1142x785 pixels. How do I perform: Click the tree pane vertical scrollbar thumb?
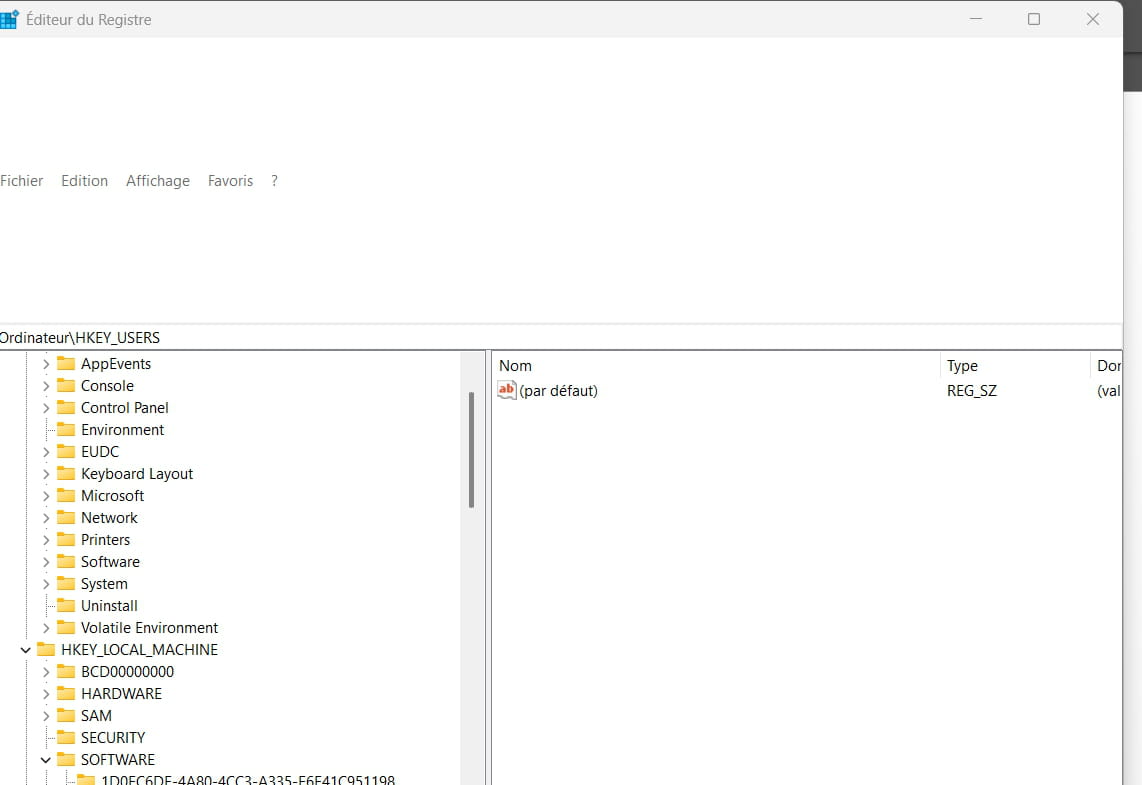pos(471,450)
